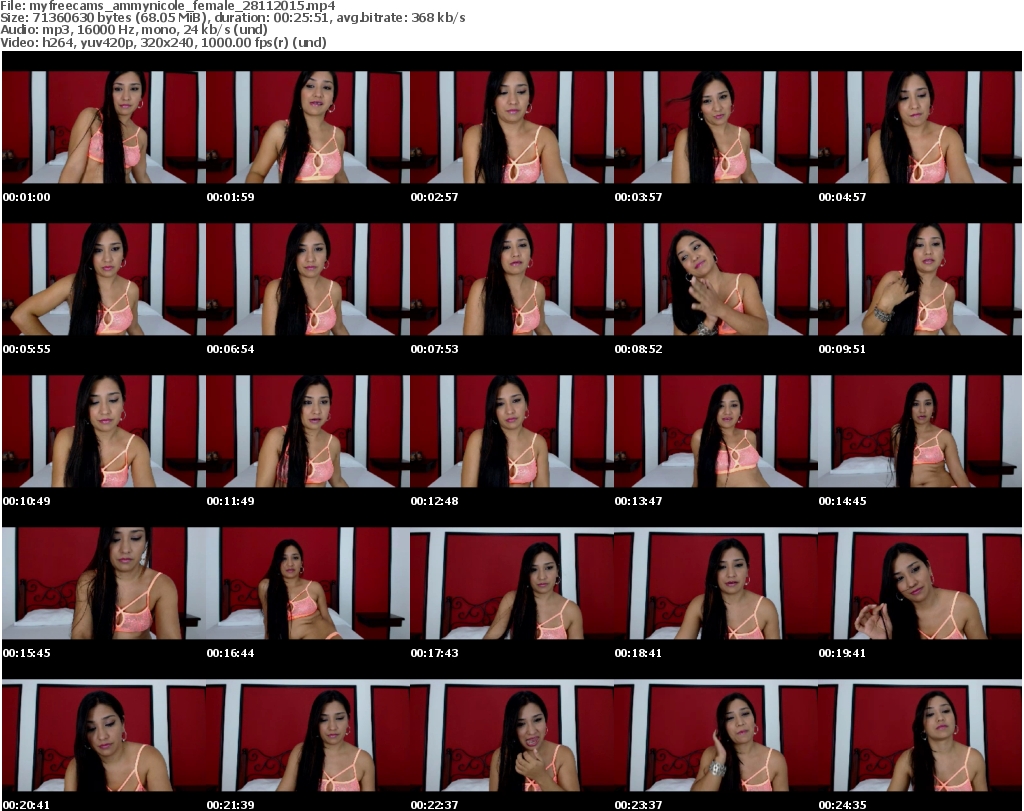Pick the frame above 00:15:45
This screenshot has height=811, width=1024.
point(104,583)
